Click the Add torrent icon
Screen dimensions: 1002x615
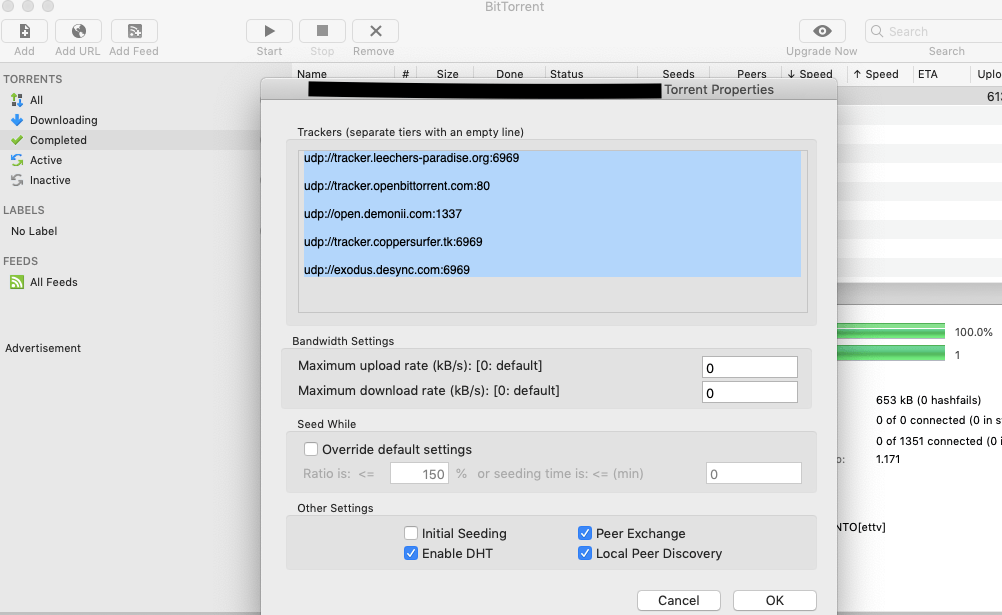pyautogui.click(x=23, y=30)
